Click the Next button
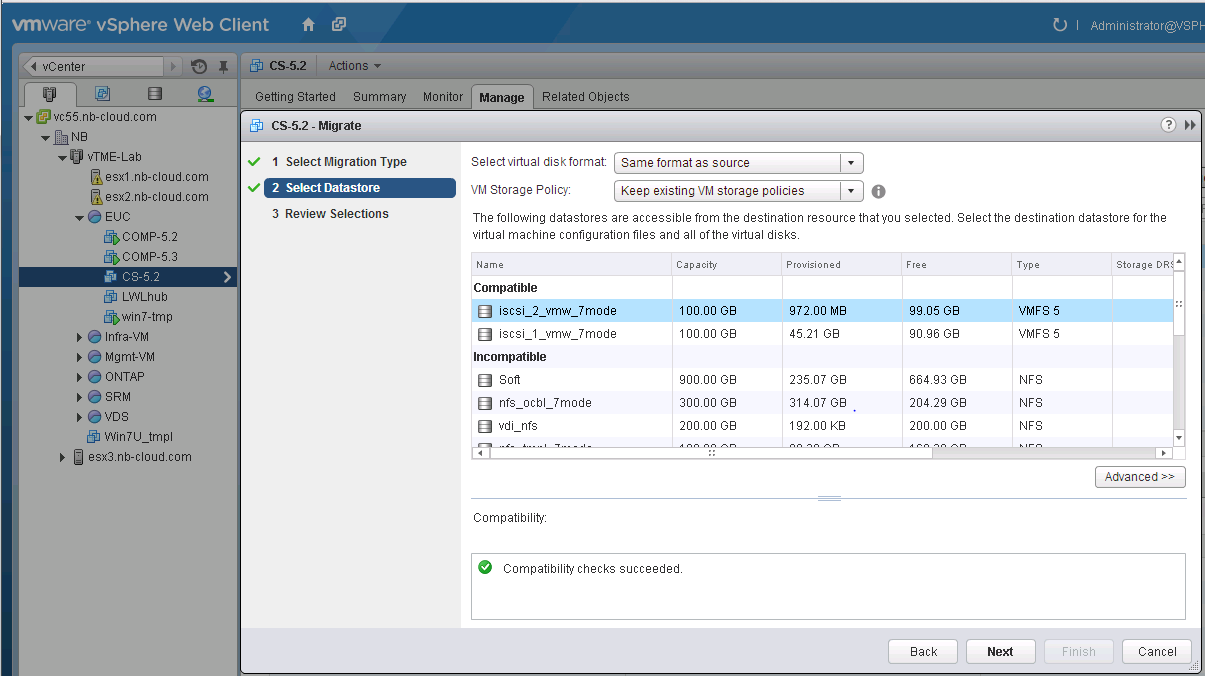The width and height of the screenshot is (1205, 676). click(x=1000, y=651)
